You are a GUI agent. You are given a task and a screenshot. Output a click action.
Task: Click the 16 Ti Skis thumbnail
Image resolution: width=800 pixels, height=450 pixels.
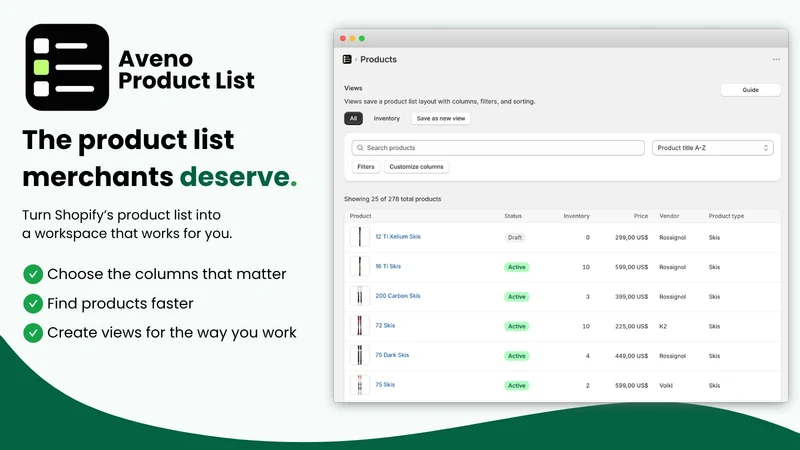coord(360,267)
